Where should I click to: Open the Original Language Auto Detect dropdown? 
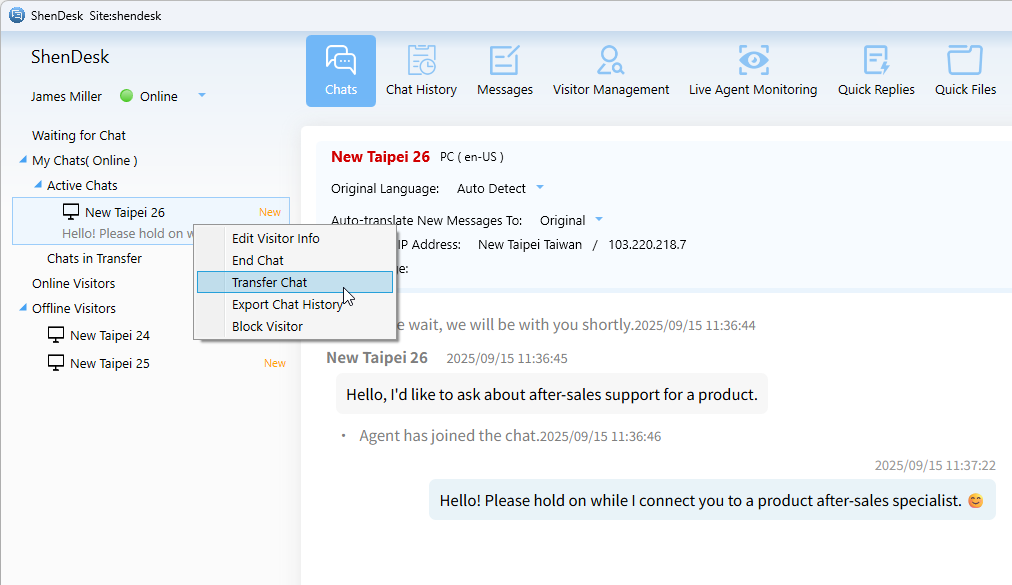pyautogui.click(x=540, y=188)
